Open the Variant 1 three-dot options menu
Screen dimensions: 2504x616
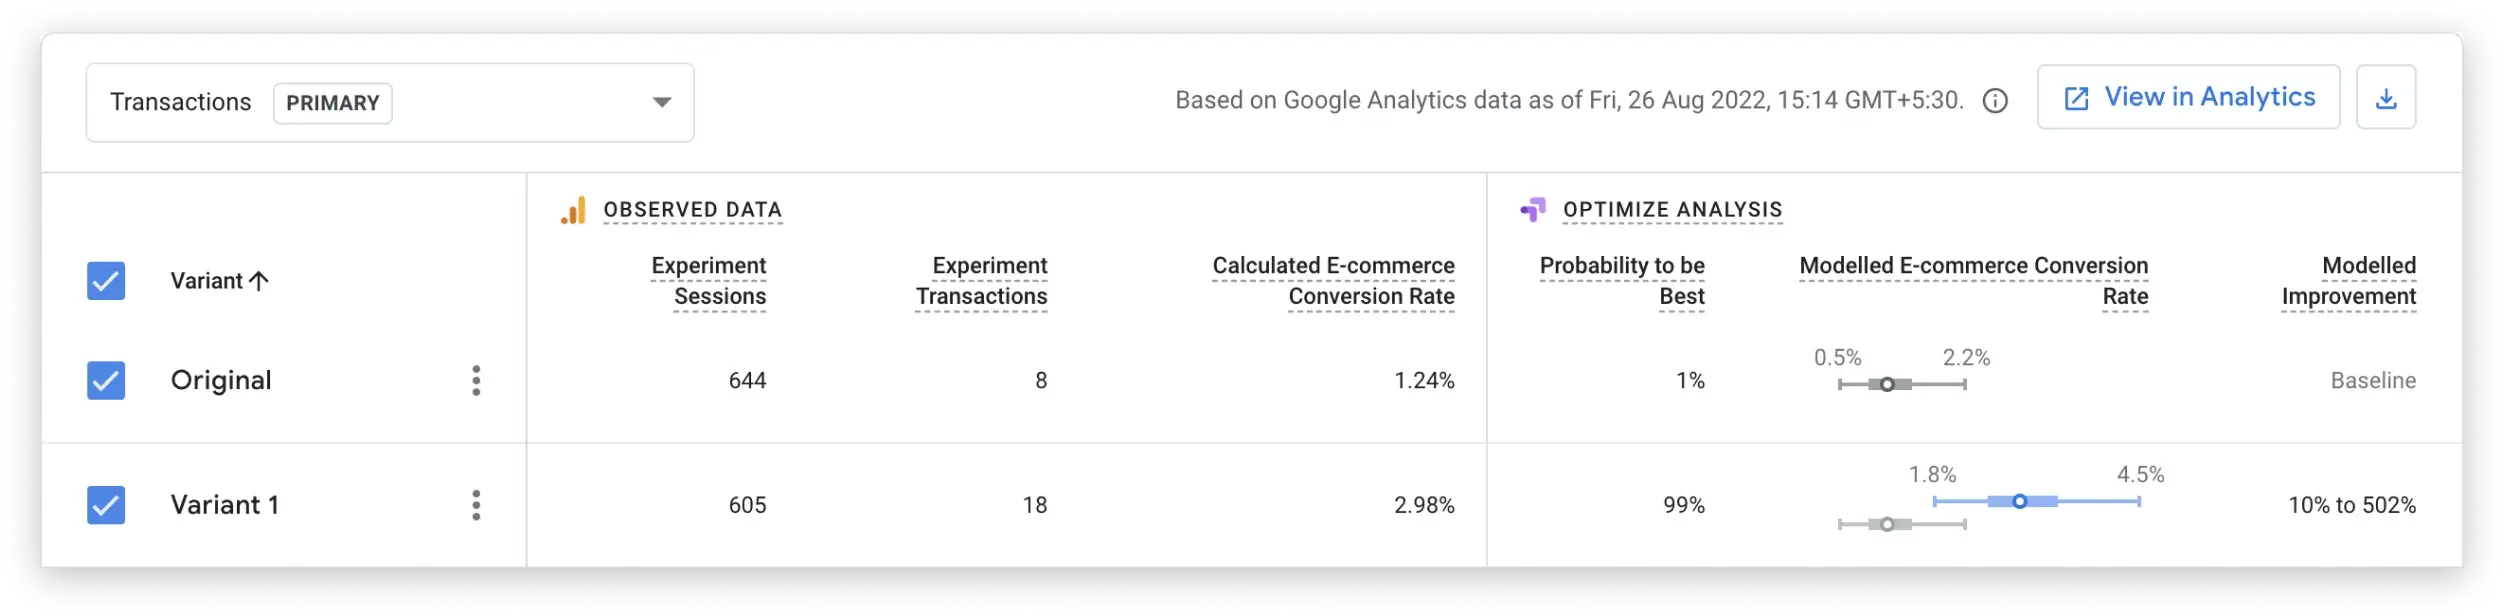click(476, 506)
